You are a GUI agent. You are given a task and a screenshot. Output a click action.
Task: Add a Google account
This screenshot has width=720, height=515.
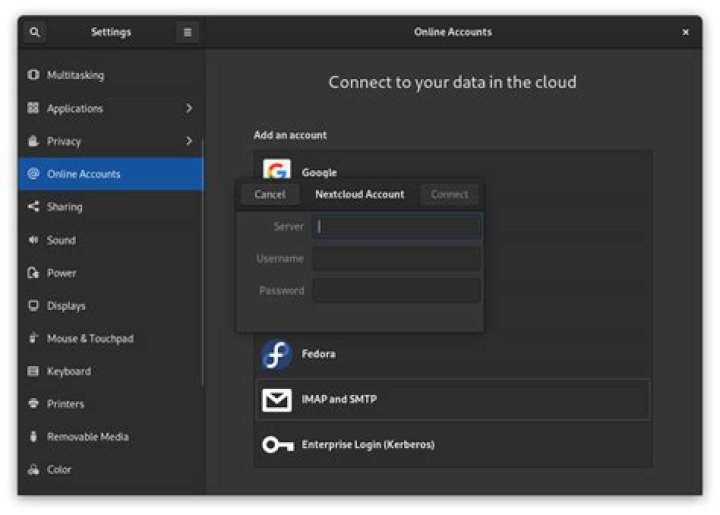tap(453, 165)
